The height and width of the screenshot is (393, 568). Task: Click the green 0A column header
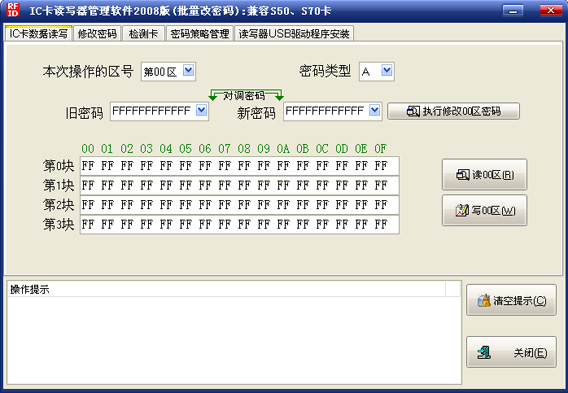click(283, 149)
